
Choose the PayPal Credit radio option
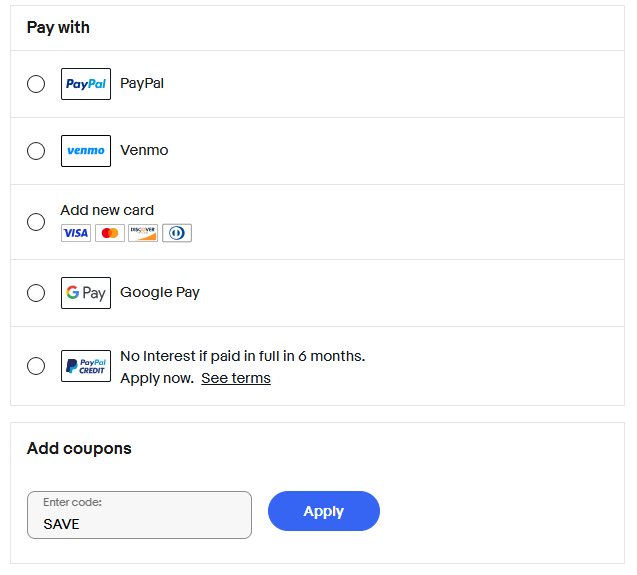(36, 366)
